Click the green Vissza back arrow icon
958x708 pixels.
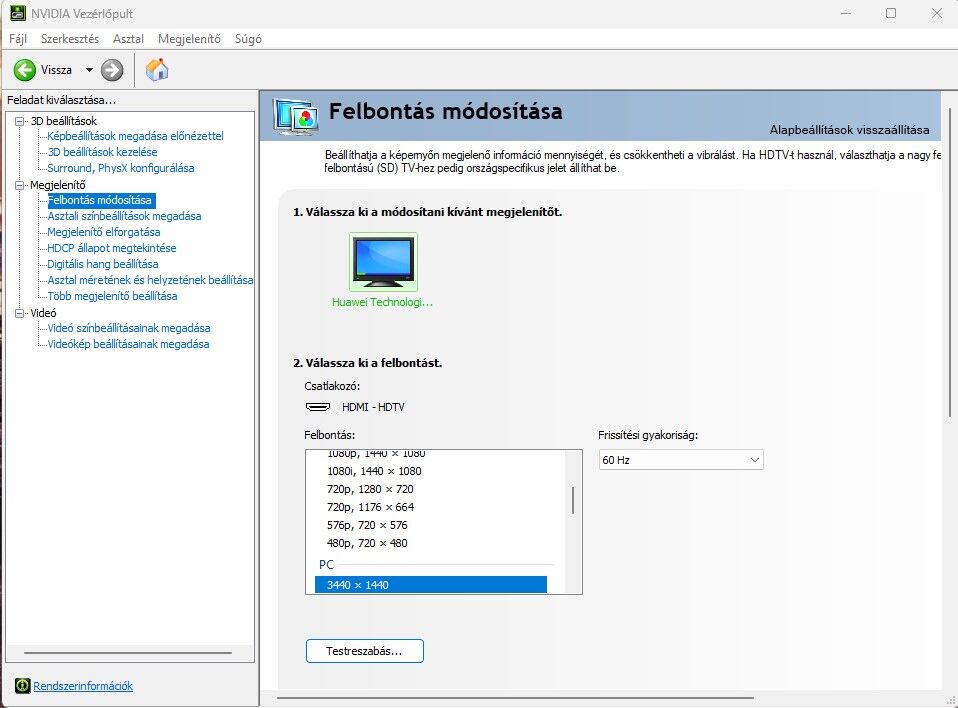tap(25, 70)
